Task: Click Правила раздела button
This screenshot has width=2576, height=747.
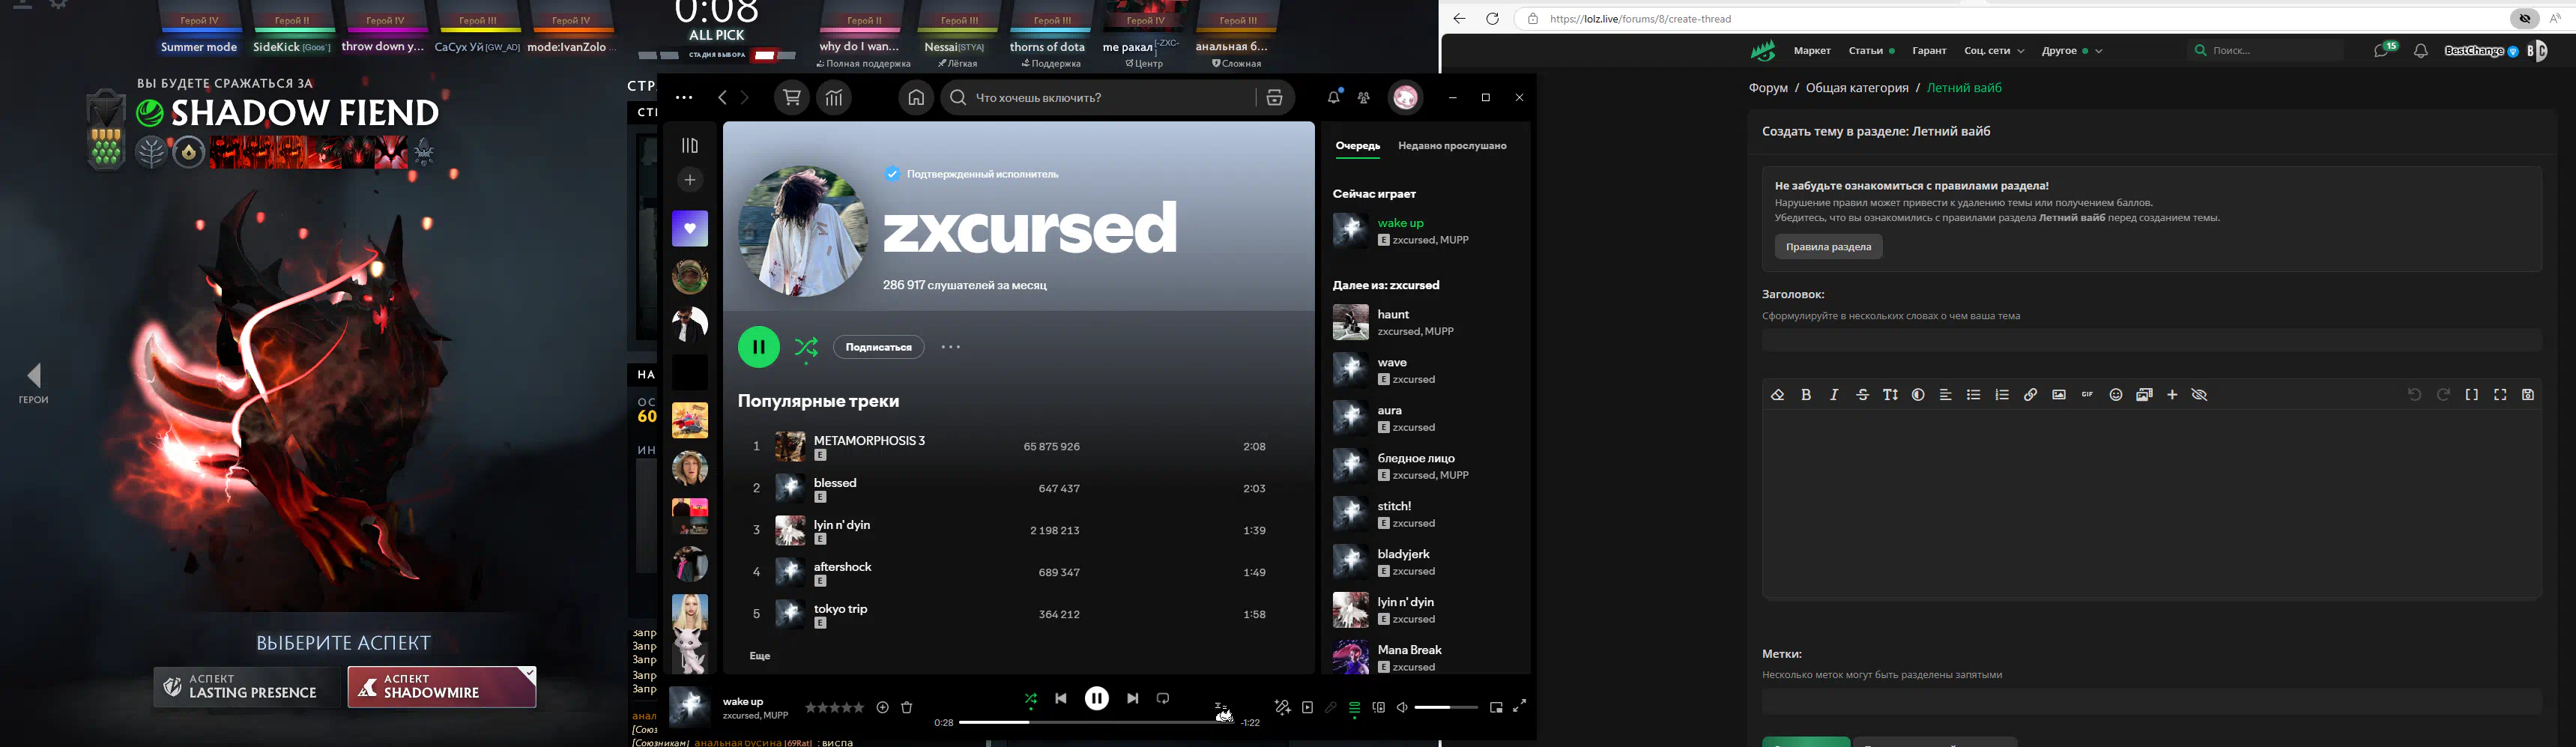Action: click(x=1828, y=247)
